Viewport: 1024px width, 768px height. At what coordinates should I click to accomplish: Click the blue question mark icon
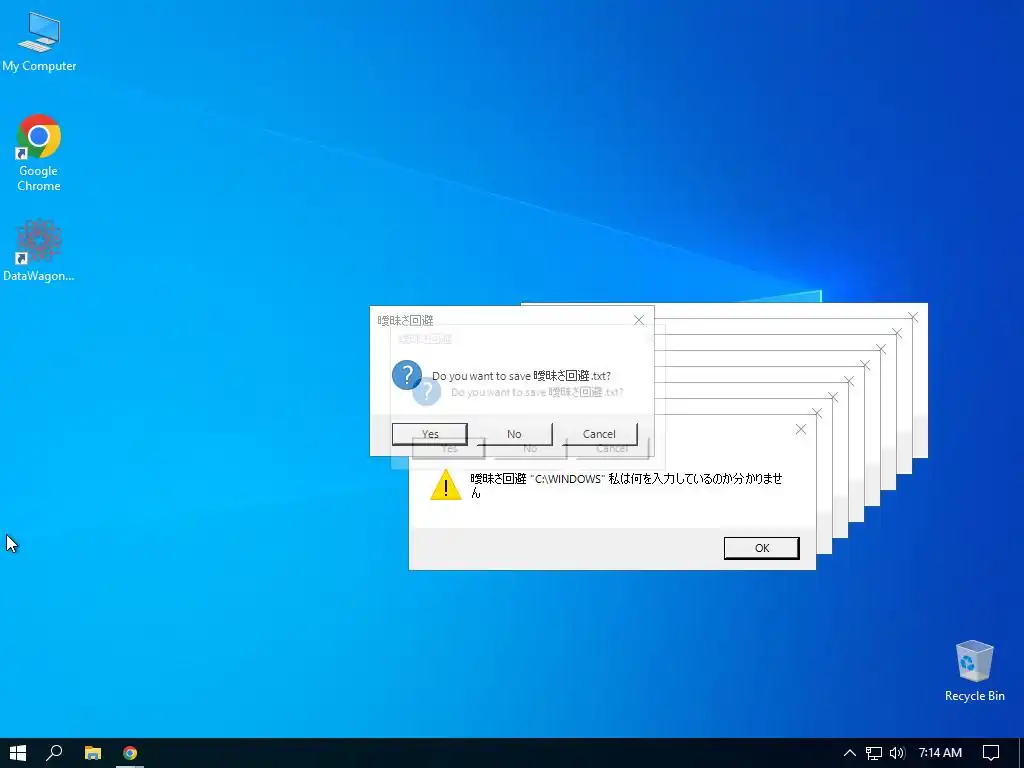pos(406,375)
